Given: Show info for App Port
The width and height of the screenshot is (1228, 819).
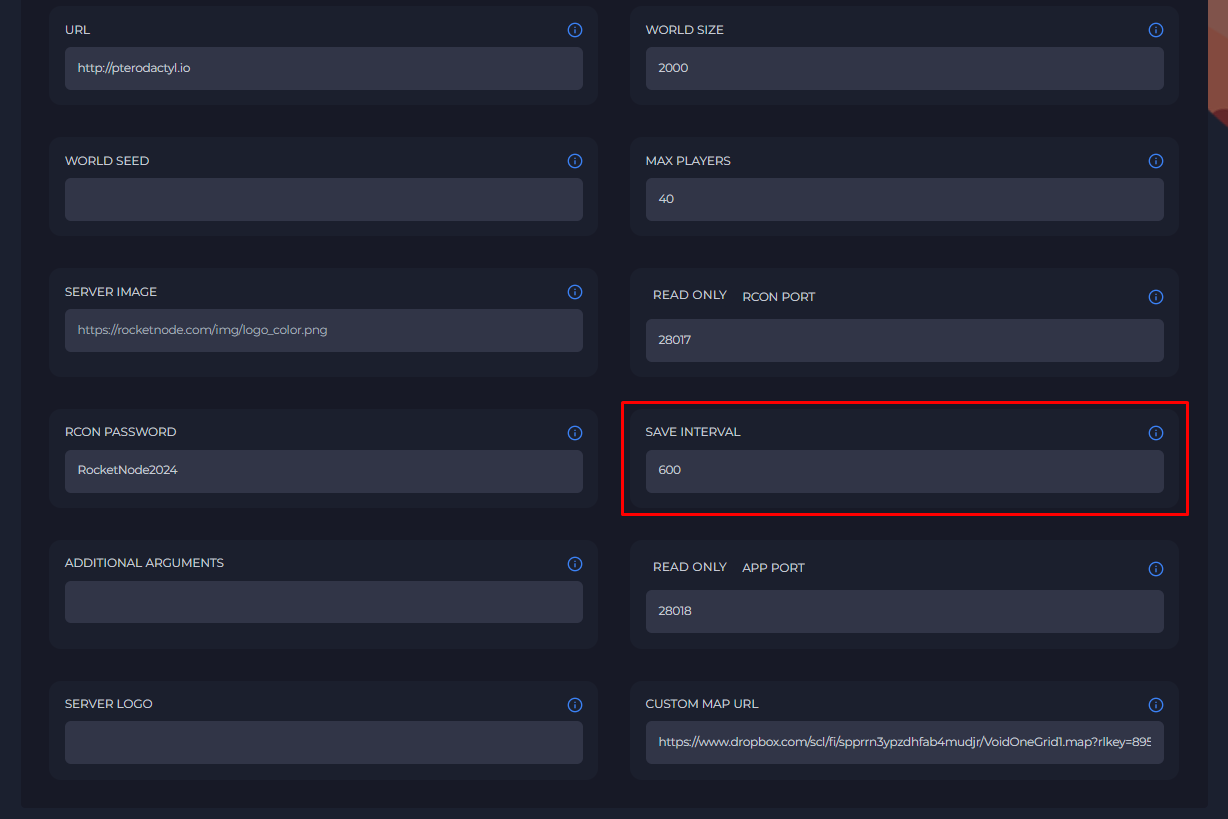Looking at the screenshot, I should [x=1156, y=569].
